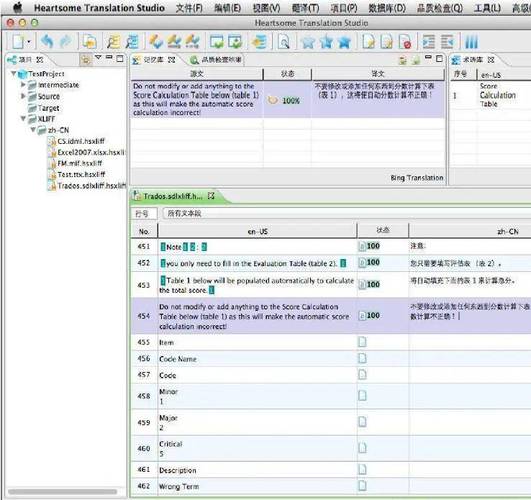The image size is (531, 500).
Task: Collapse the TestProject tree node
Action: (x=14, y=74)
